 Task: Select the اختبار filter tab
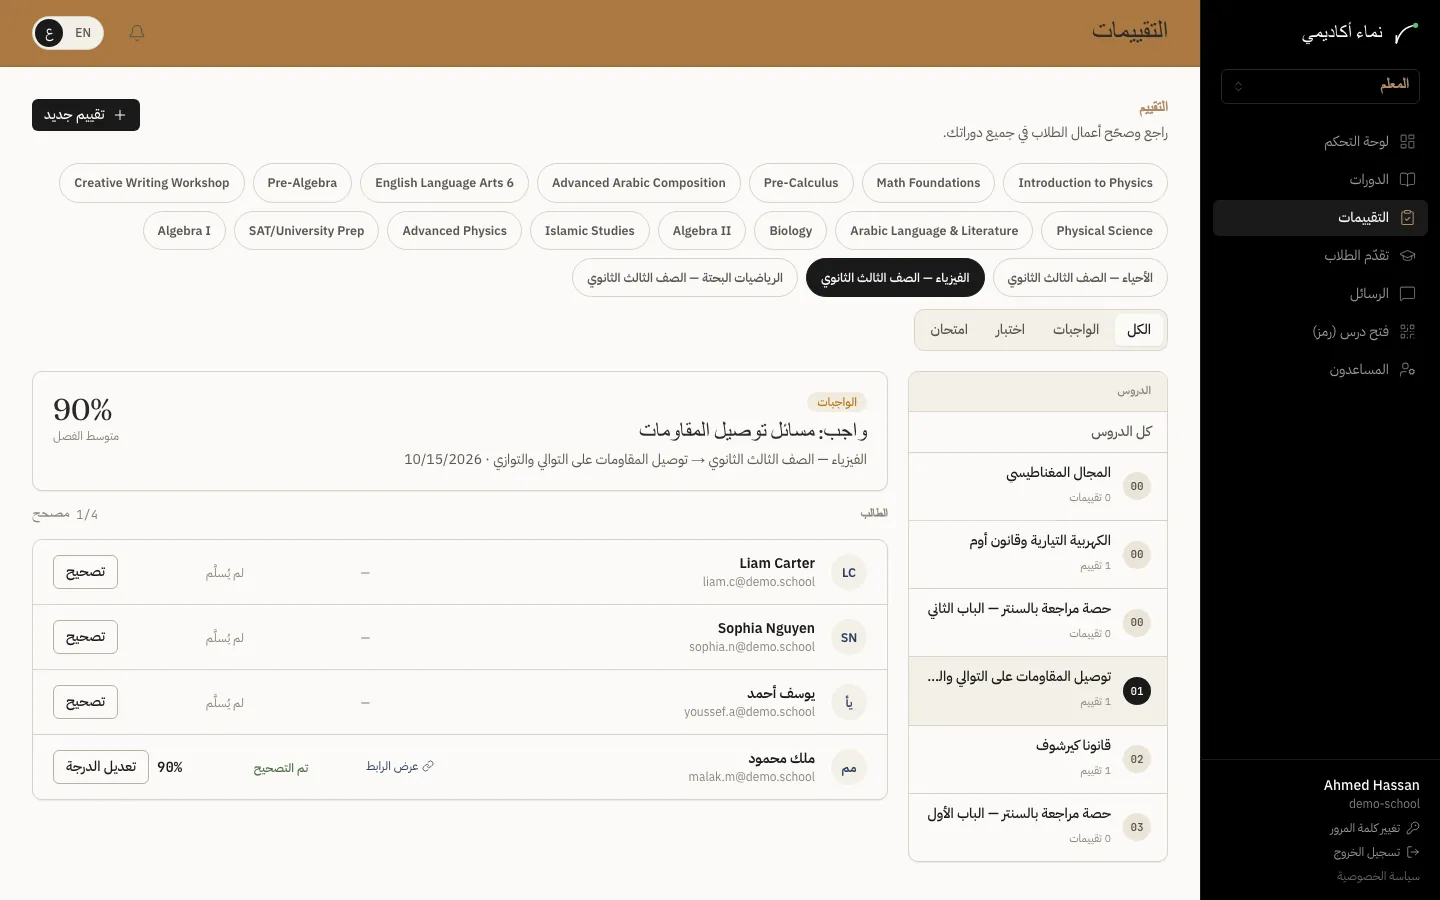(1010, 330)
